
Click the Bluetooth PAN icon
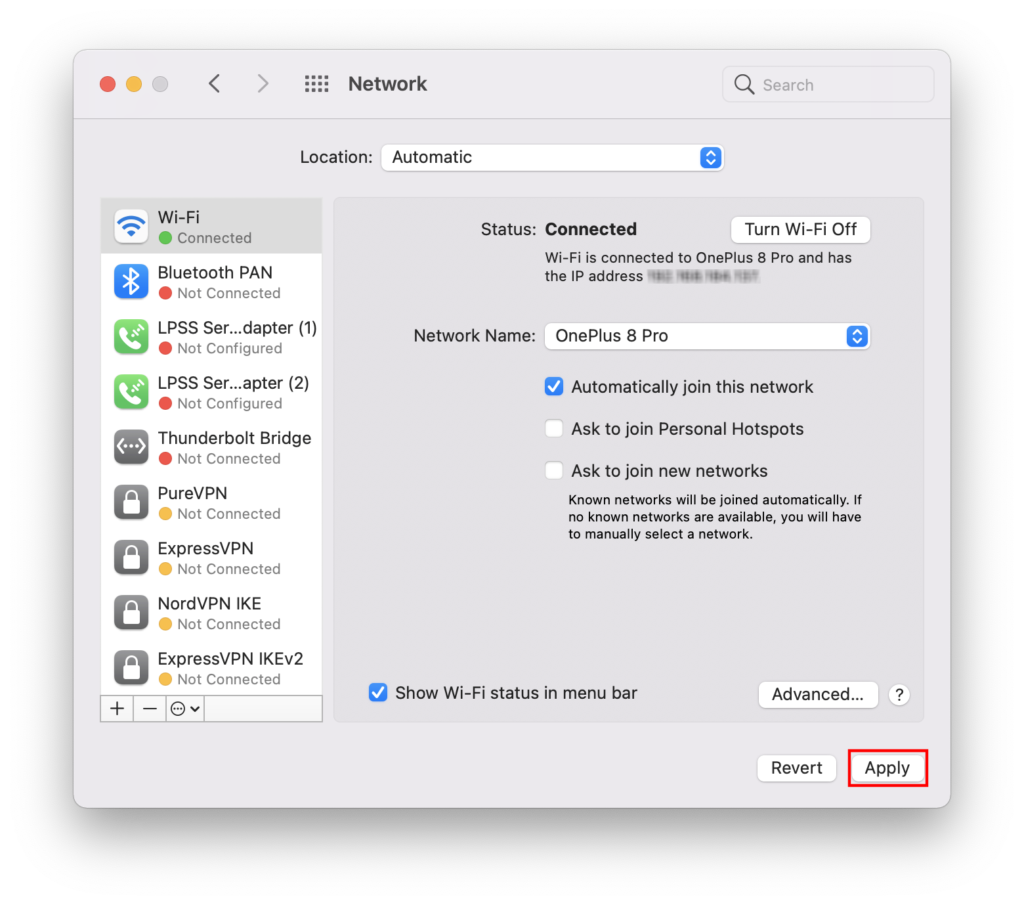coord(131,281)
